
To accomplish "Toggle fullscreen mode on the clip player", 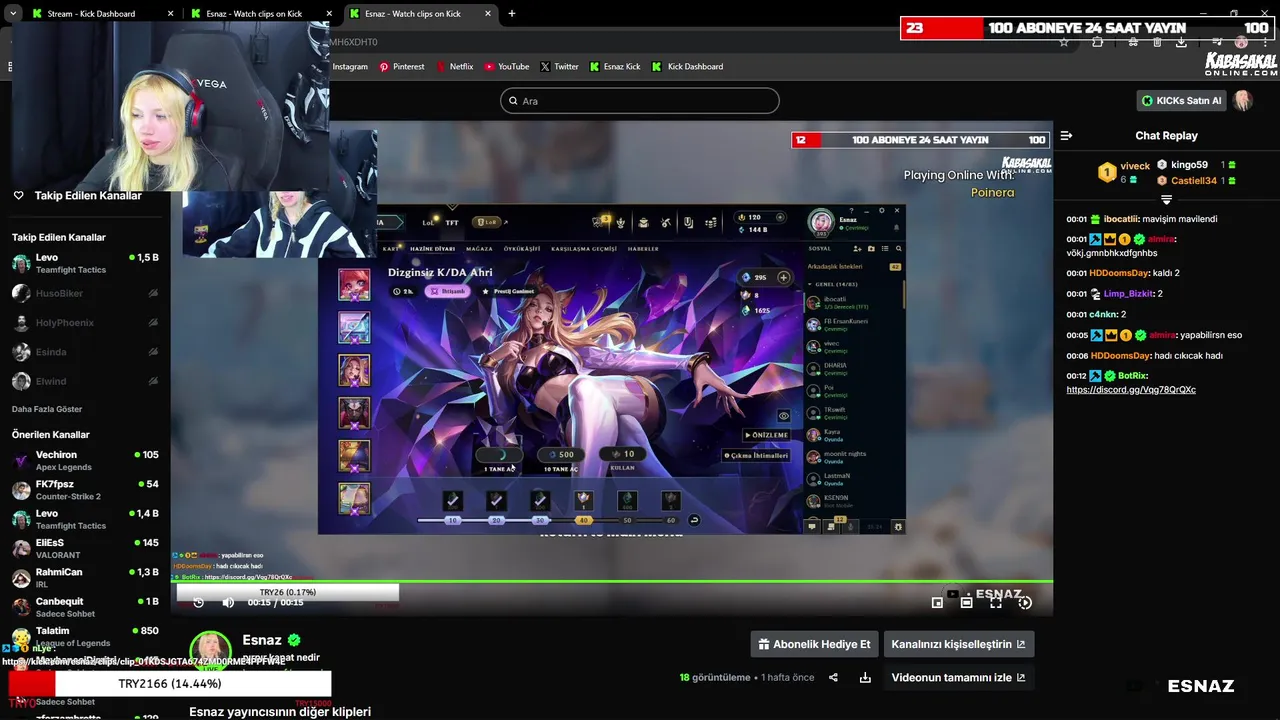I will [996, 602].
